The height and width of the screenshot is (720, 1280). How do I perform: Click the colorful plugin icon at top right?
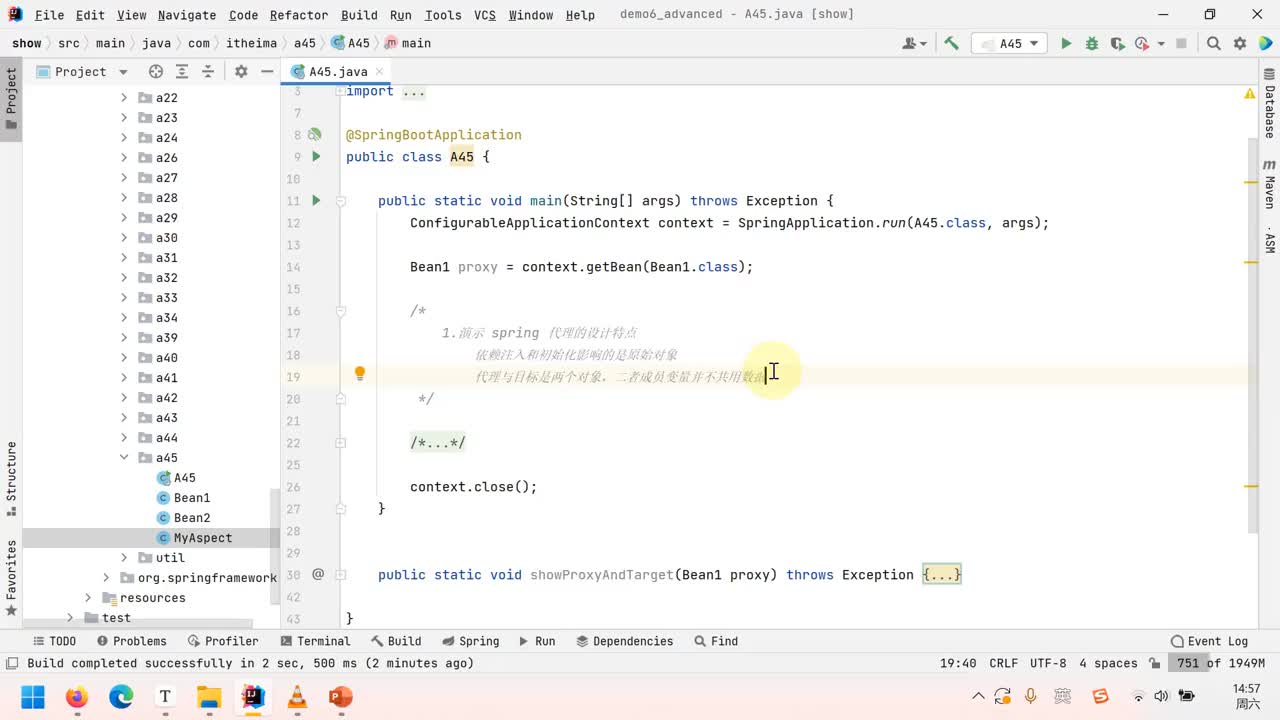(1265, 43)
